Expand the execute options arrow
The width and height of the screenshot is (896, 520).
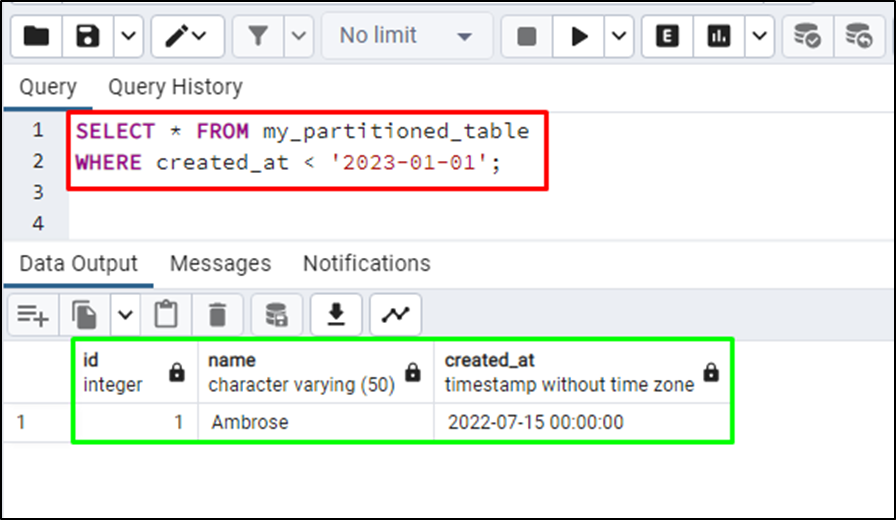click(619, 37)
